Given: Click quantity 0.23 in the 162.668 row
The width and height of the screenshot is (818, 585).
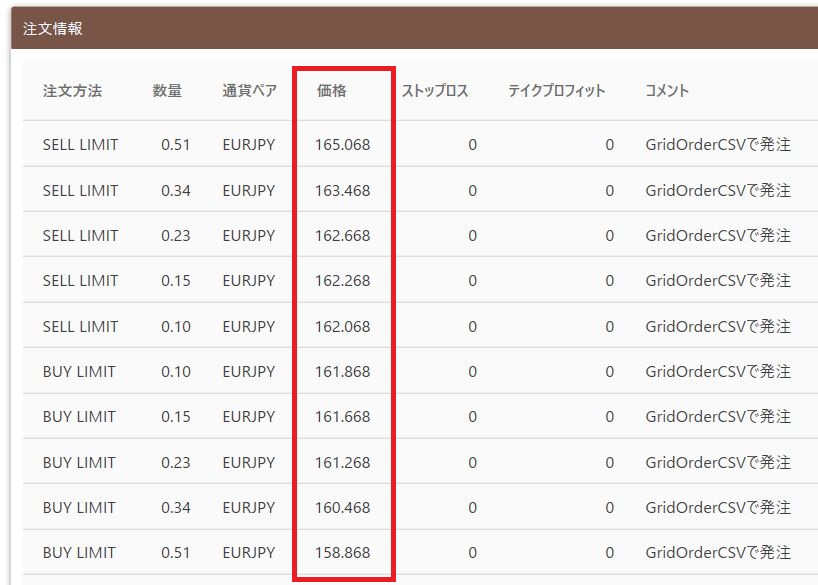Looking at the screenshot, I should 175,235.
